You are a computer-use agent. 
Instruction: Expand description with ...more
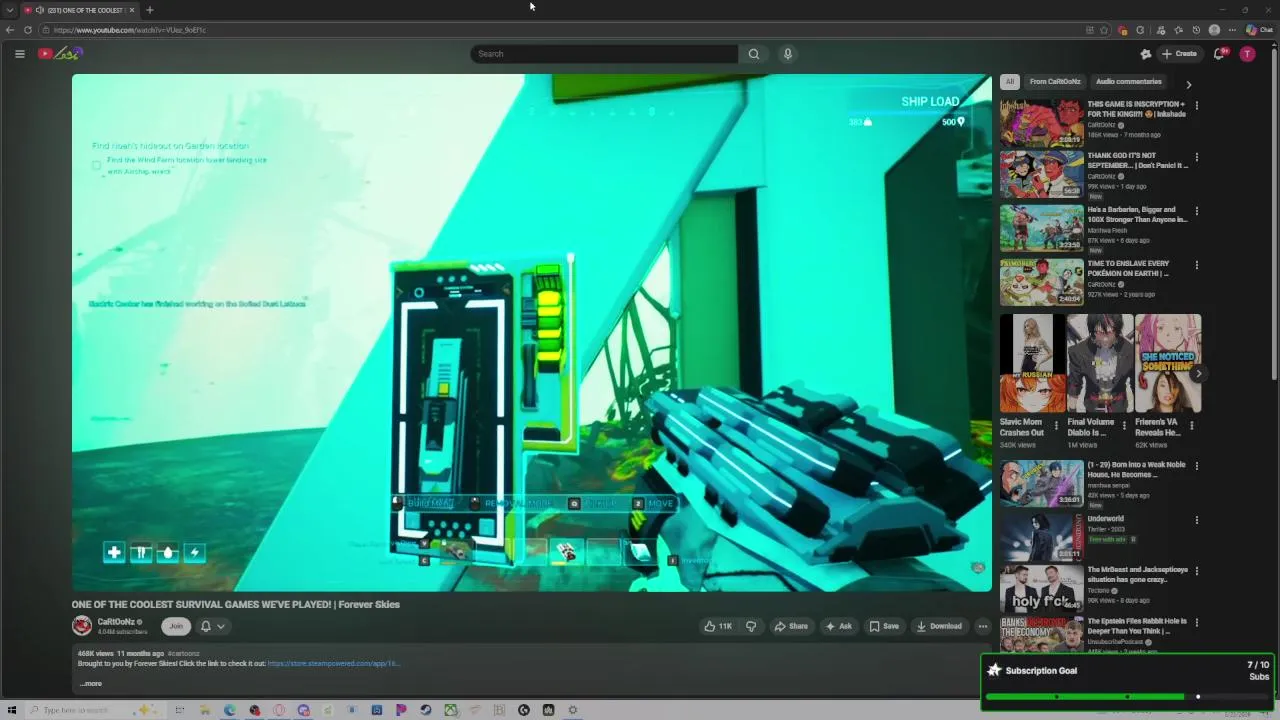90,684
